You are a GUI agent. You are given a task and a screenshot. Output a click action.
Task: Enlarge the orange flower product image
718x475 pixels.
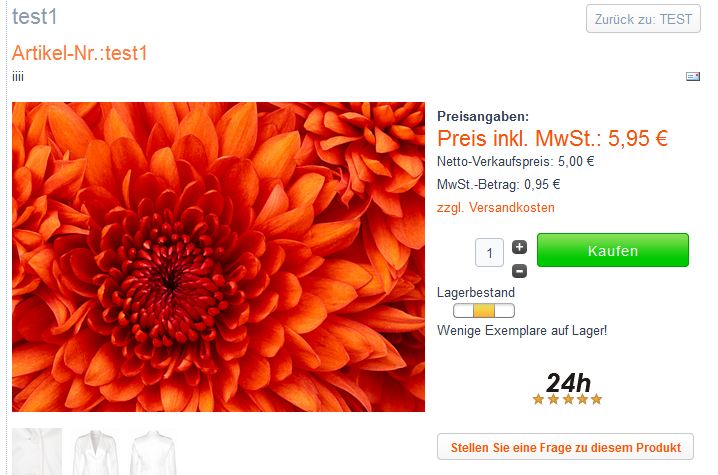coord(218,257)
